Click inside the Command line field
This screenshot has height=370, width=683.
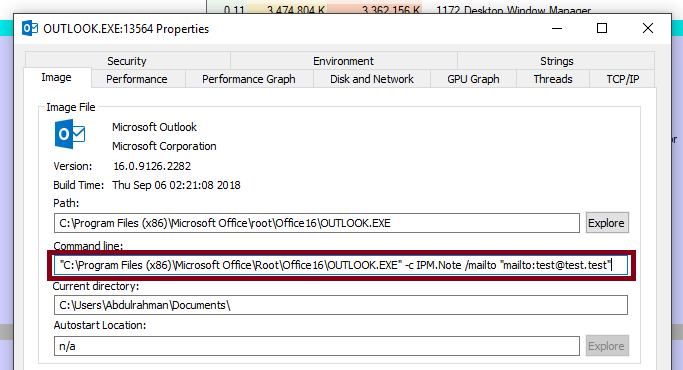(x=341, y=265)
